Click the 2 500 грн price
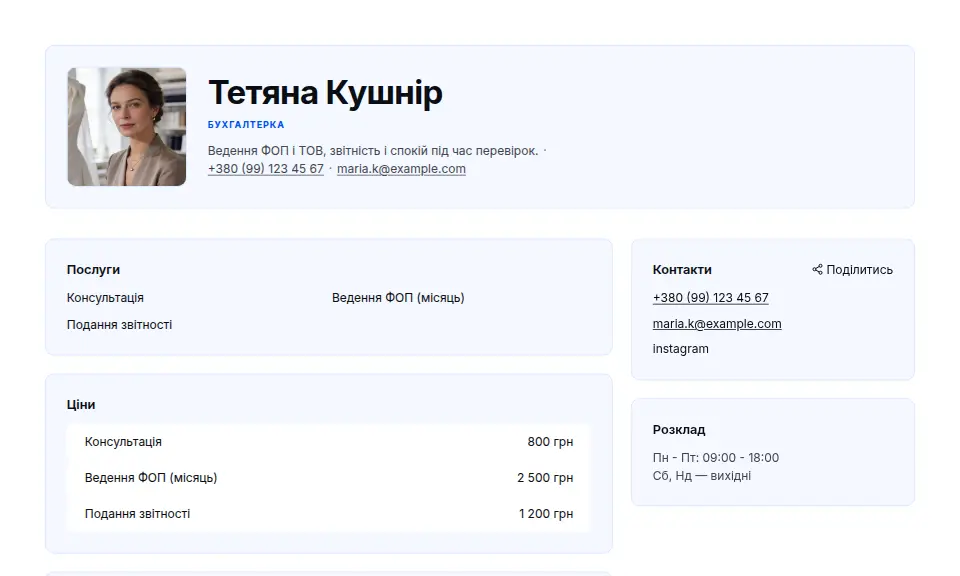The height and width of the screenshot is (576, 960). (x=545, y=478)
